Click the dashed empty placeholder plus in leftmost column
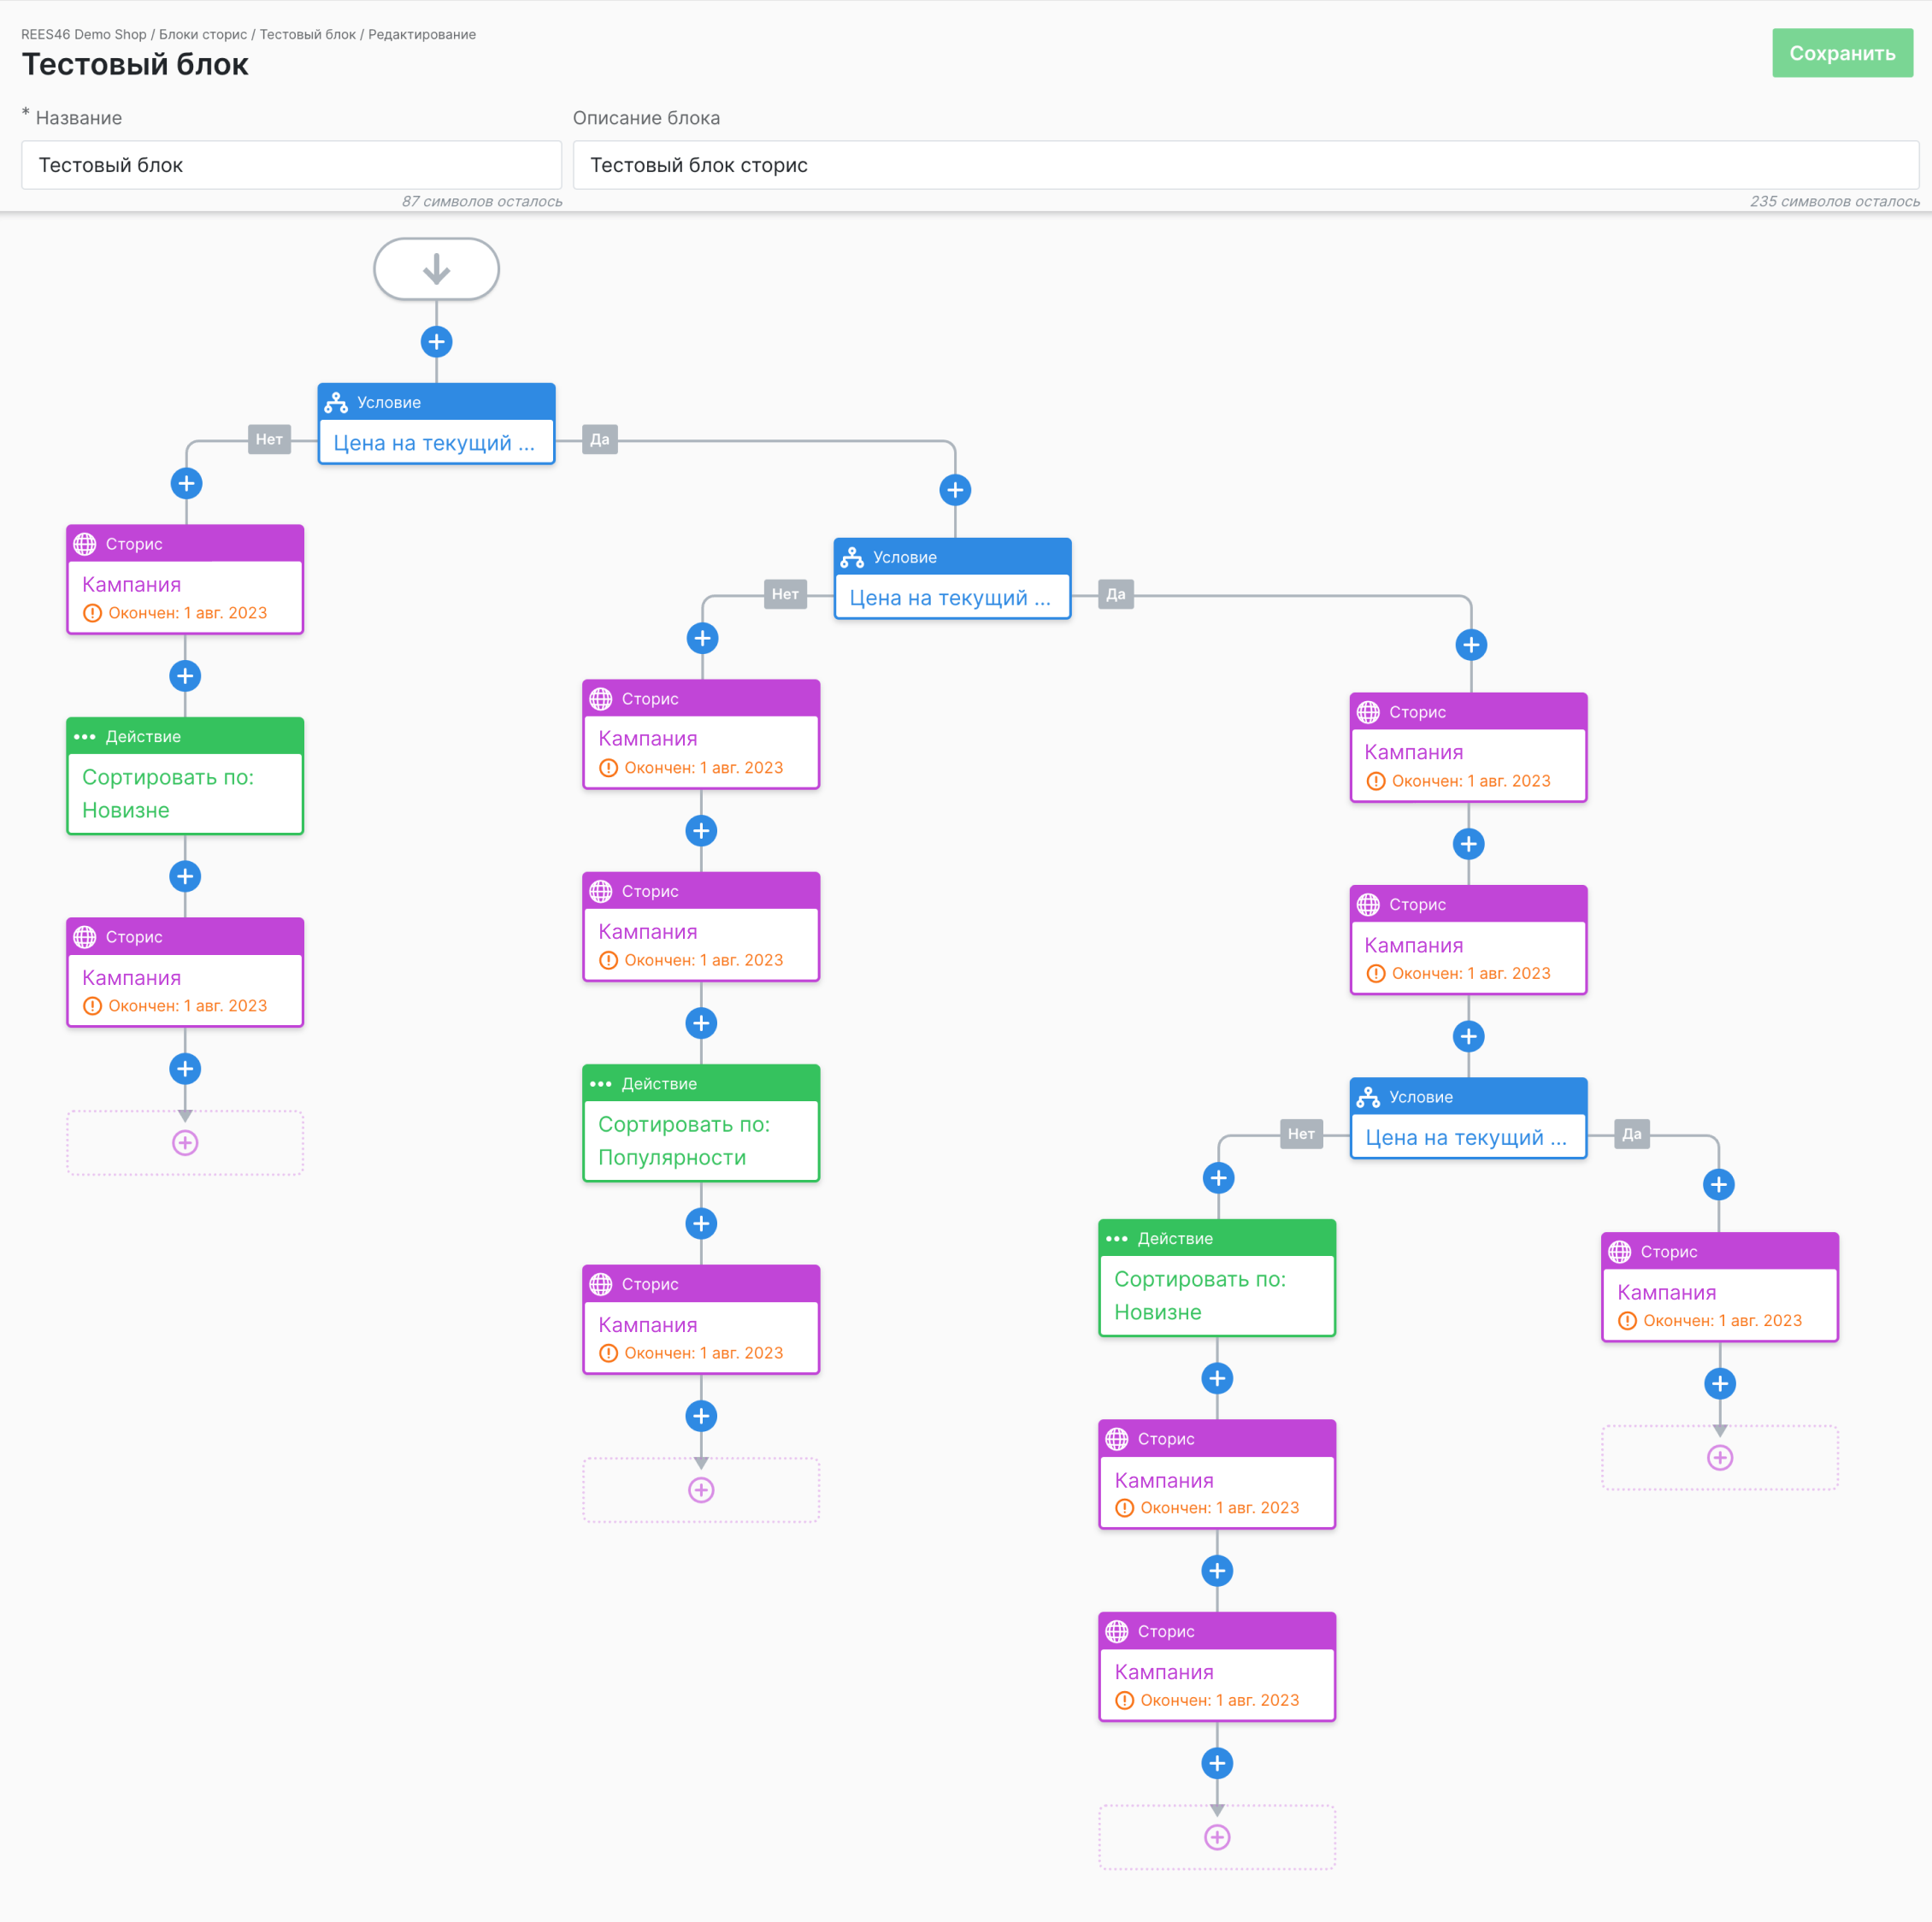The height and width of the screenshot is (1922, 1932). pyautogui.click(x=185, y=1143)
